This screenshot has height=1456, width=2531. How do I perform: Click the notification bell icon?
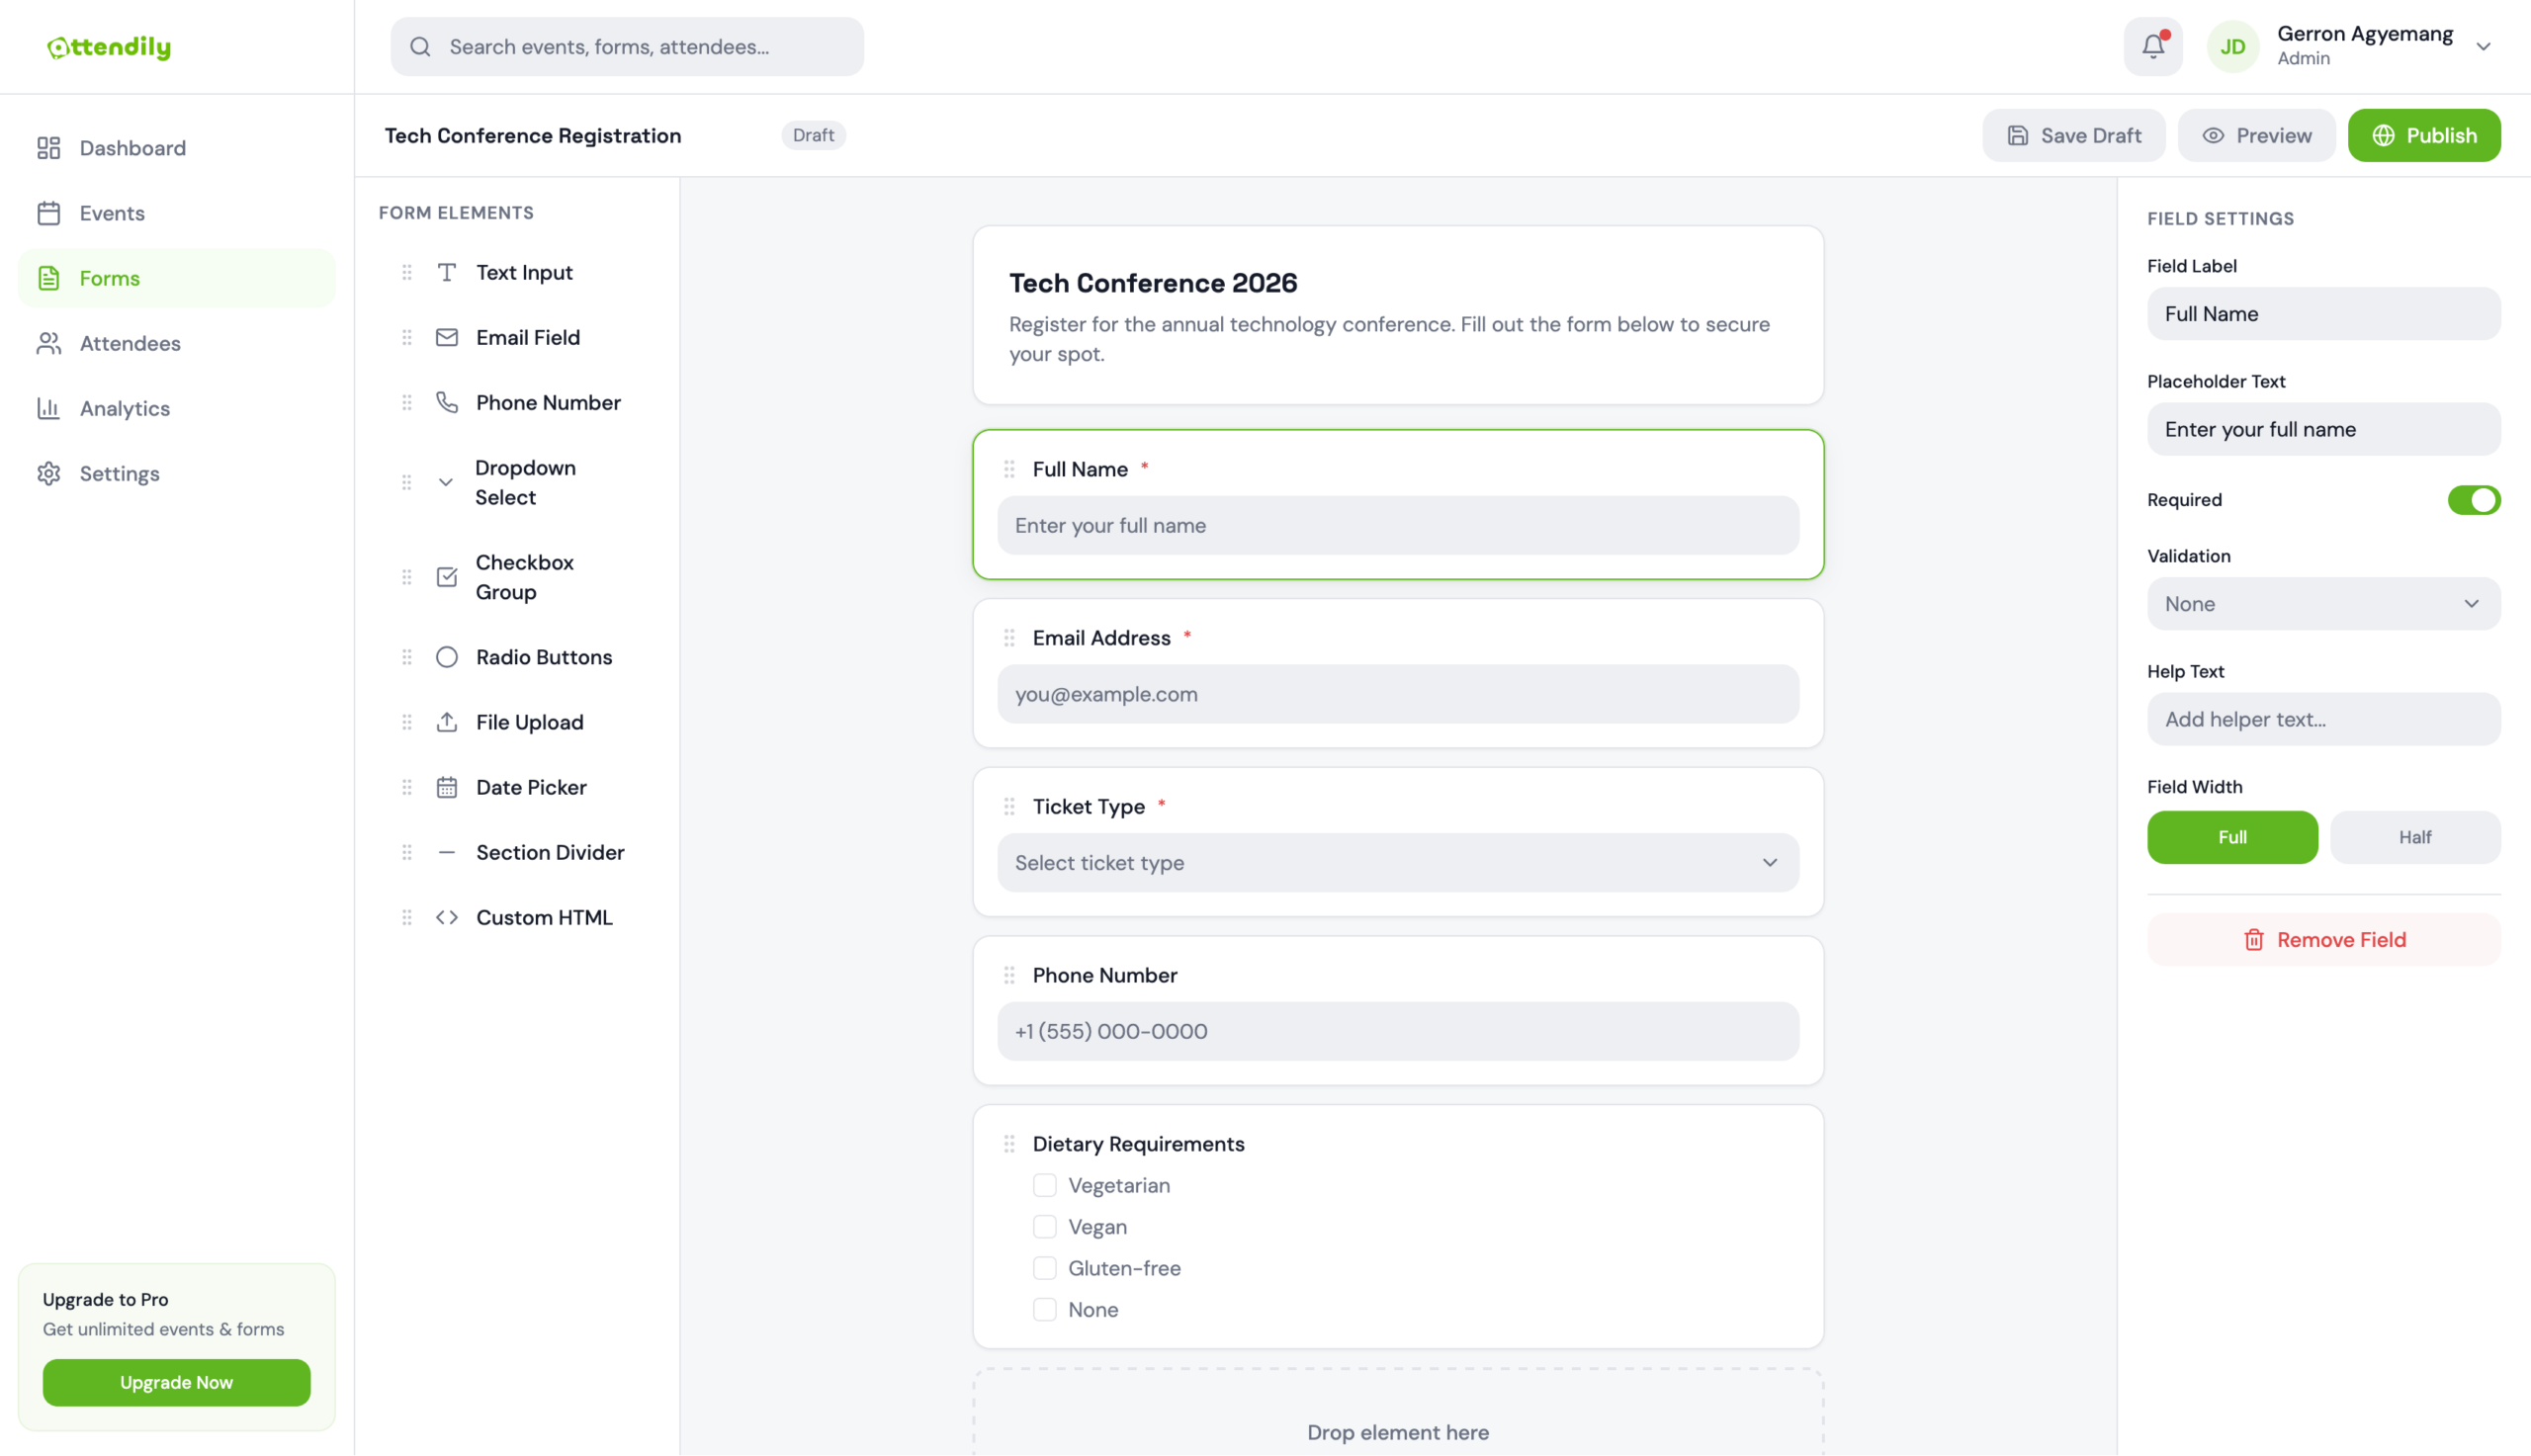(2152, 46)
